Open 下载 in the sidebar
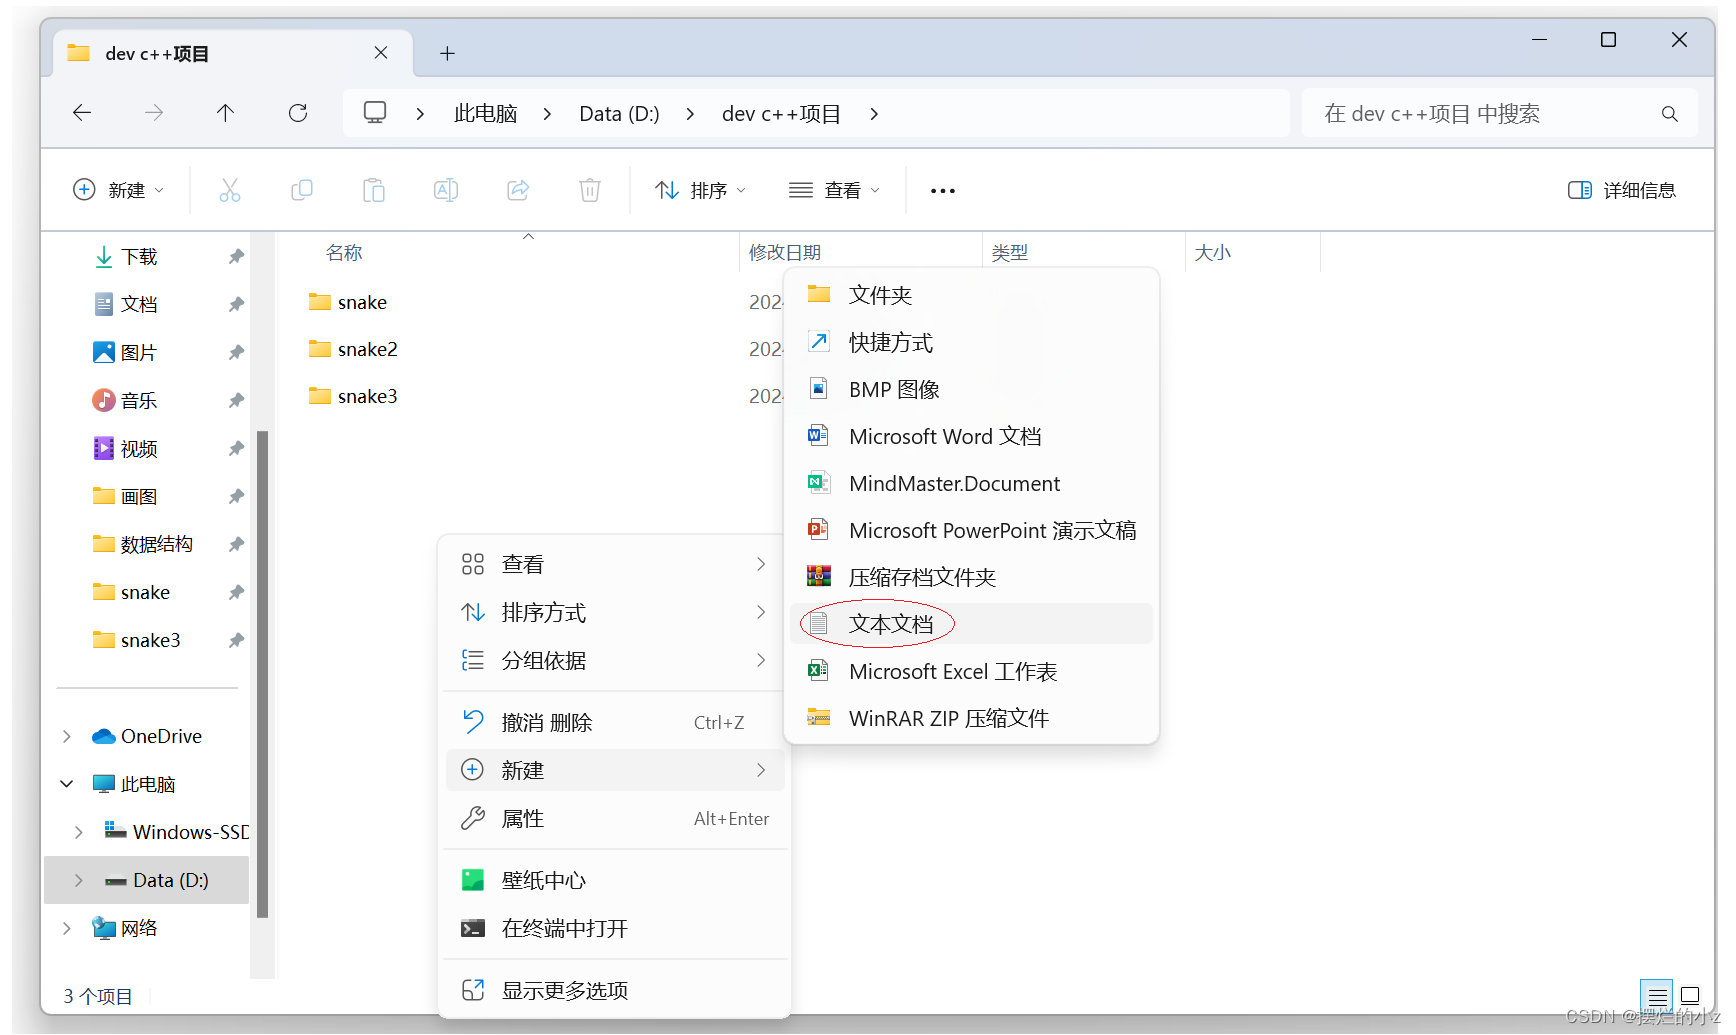Screen dimensions: 1736x1035 pos(126,256)
